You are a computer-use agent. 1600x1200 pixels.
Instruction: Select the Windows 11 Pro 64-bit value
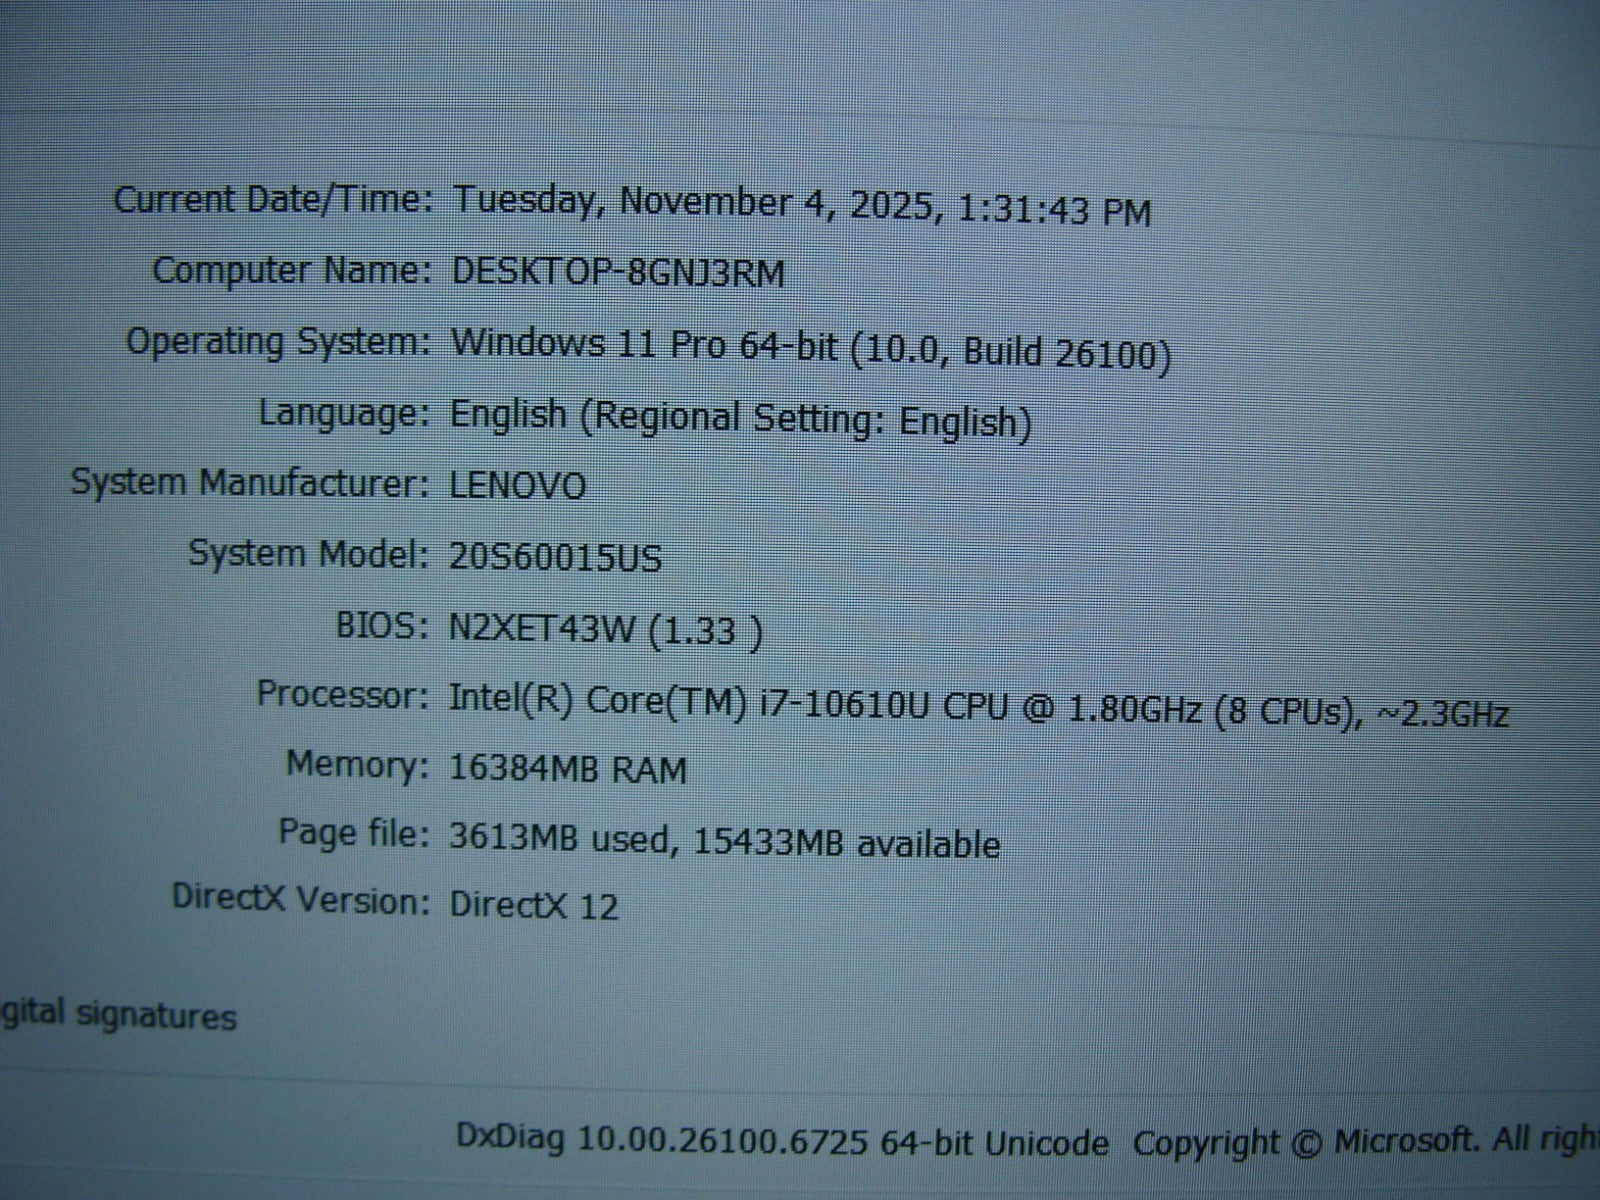[x=809, y=348]
